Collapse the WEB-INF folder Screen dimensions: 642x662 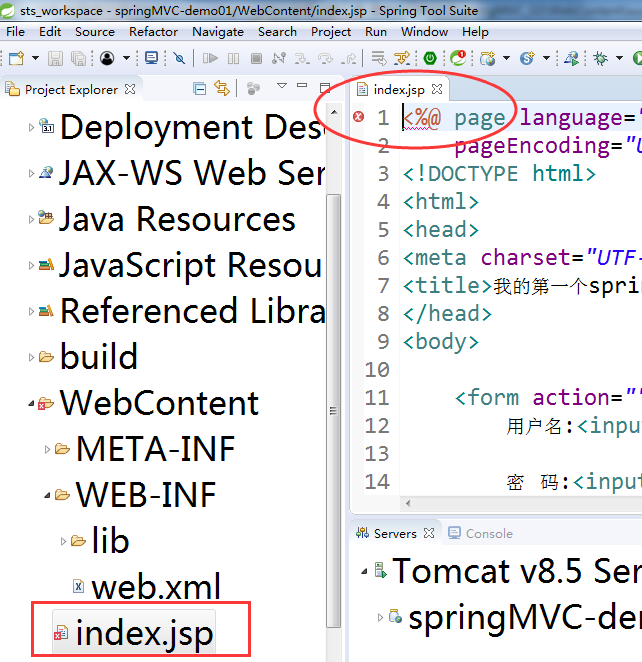(47, 495)
